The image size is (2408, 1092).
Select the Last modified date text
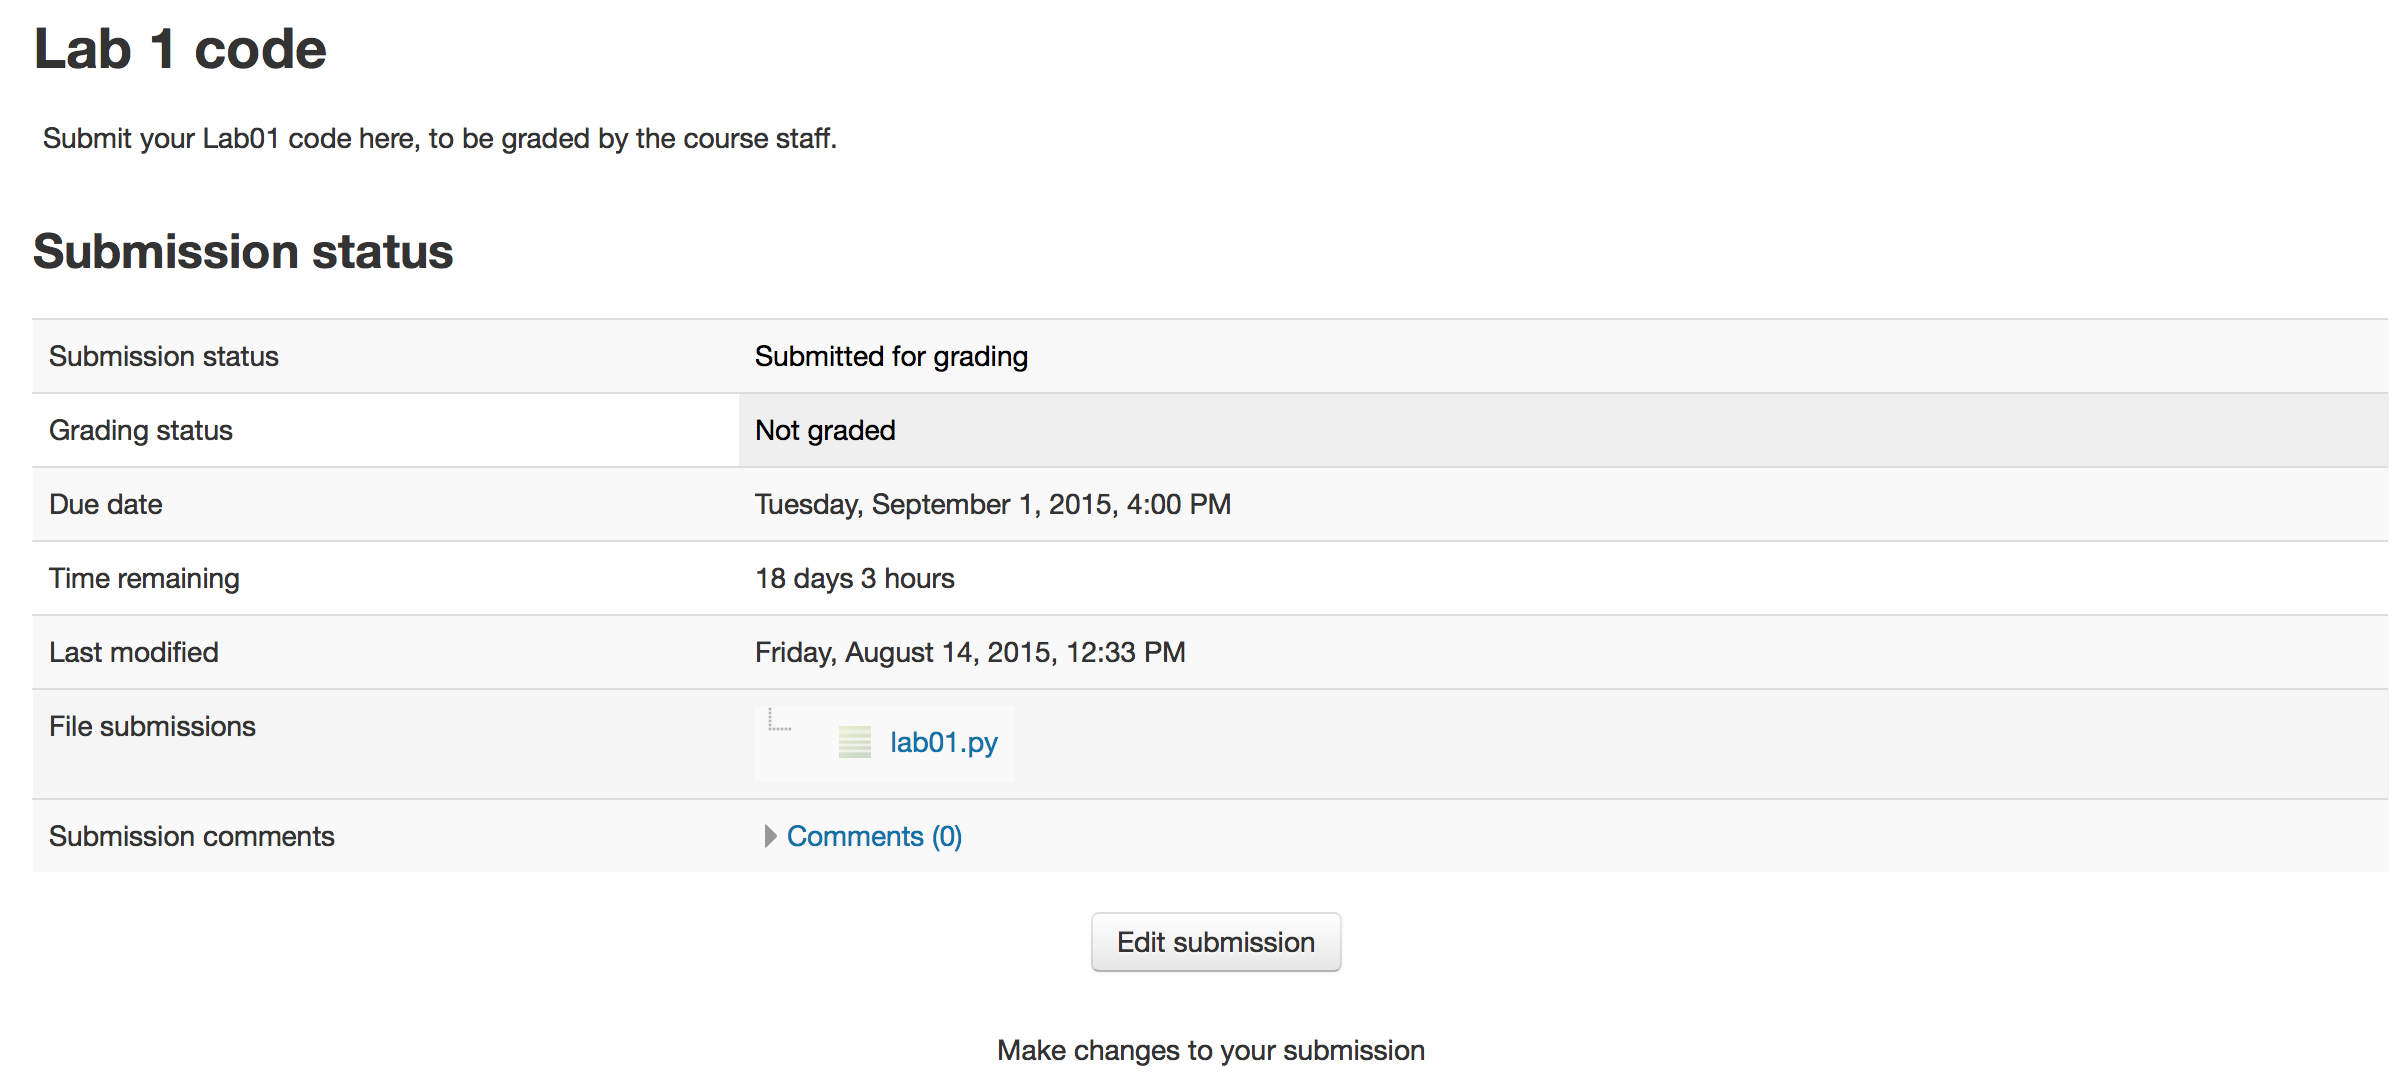(x=969, y=652)
